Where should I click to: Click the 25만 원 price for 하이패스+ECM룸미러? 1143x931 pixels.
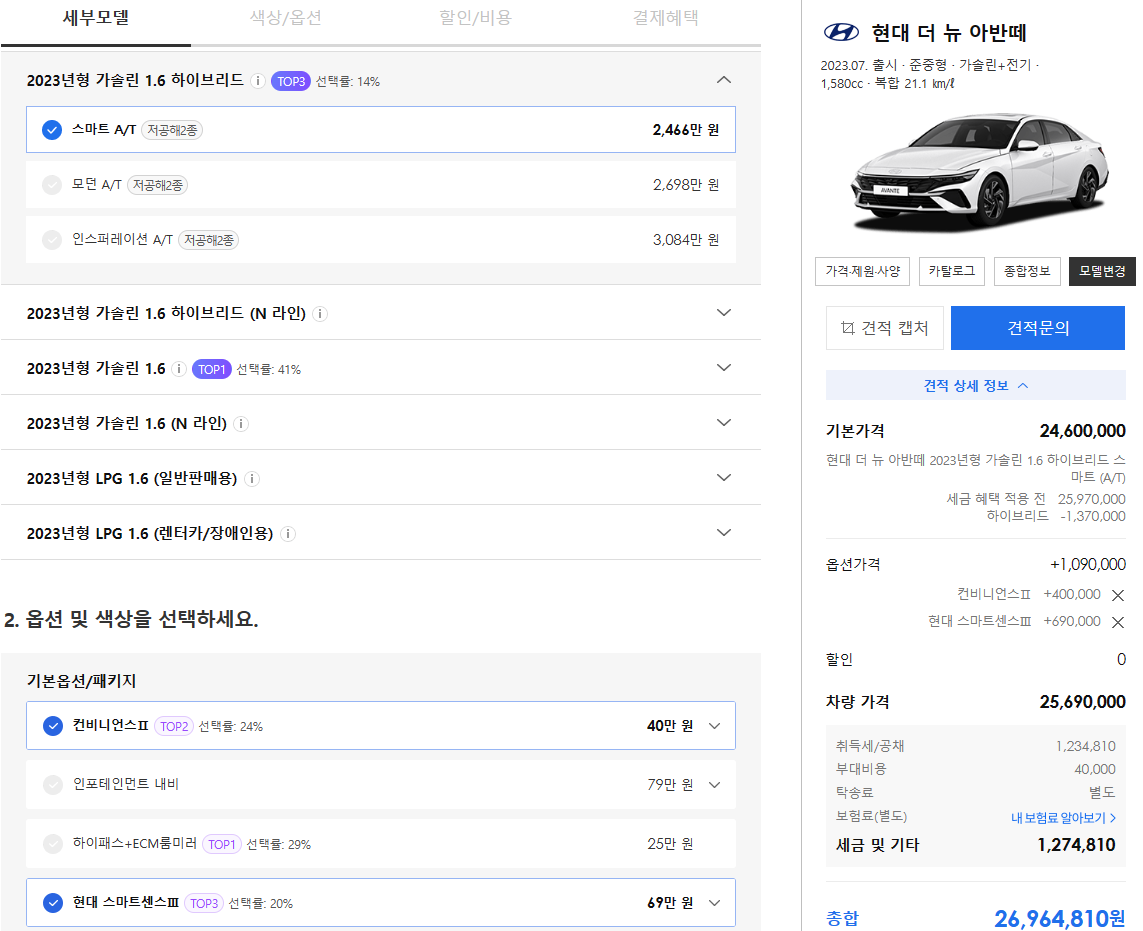click(x=670, y=844)
